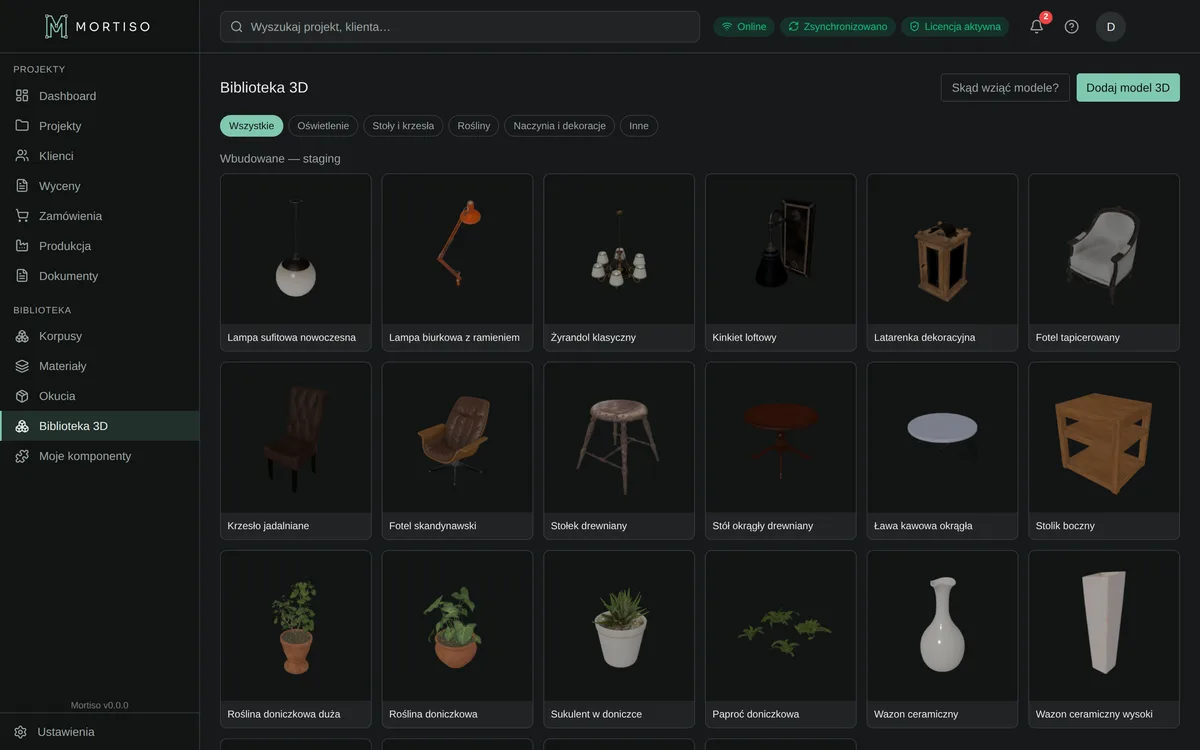The image size is (1200, 750).
Task: Select the Ława kawowa okrągła model
Action: (x=943, y=451)
